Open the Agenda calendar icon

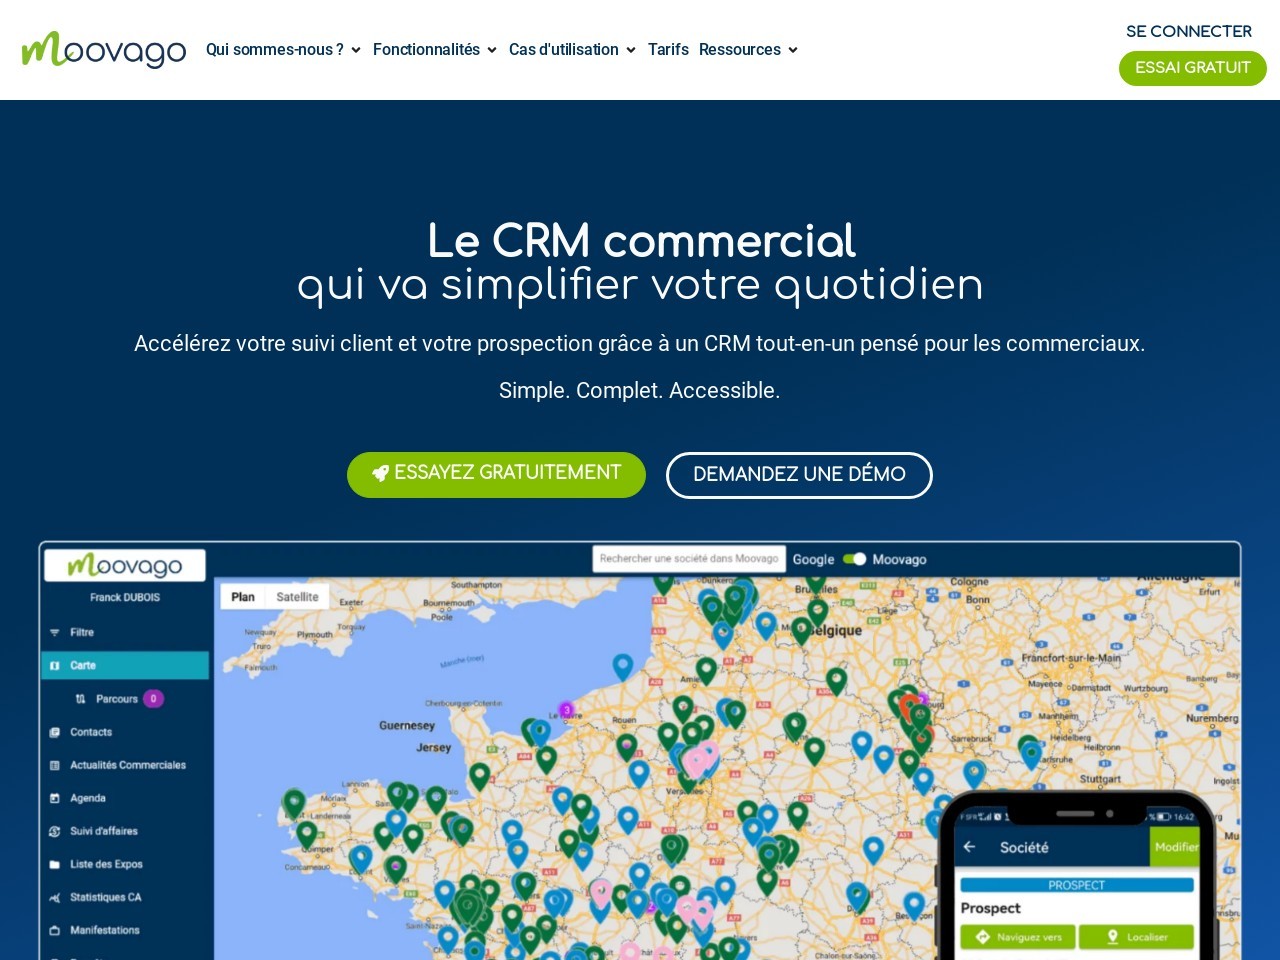tap(55, 798)
